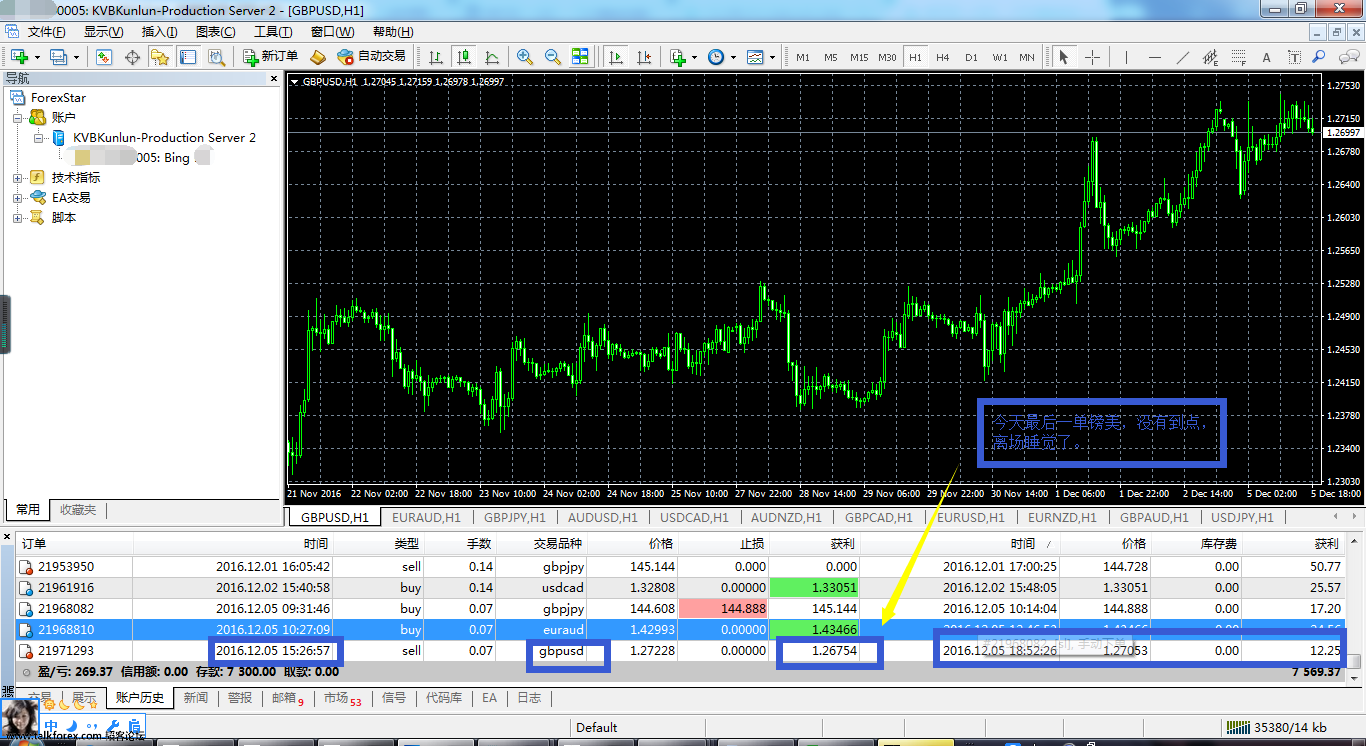Select the crosshair tool
Image resolution: width=1366 pixels, height=746 pixels.
click(1092, 57)
